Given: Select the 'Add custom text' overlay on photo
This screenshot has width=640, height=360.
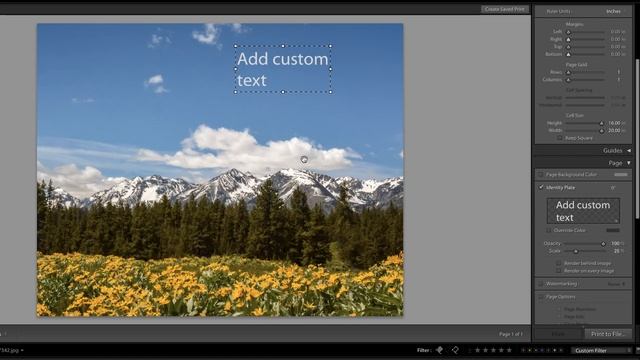Looking at the screenshot, I should point(283,69).
